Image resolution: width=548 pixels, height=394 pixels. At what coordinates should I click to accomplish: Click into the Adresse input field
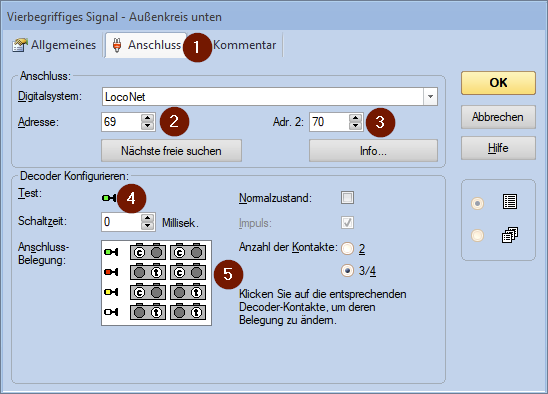(121, 122)
